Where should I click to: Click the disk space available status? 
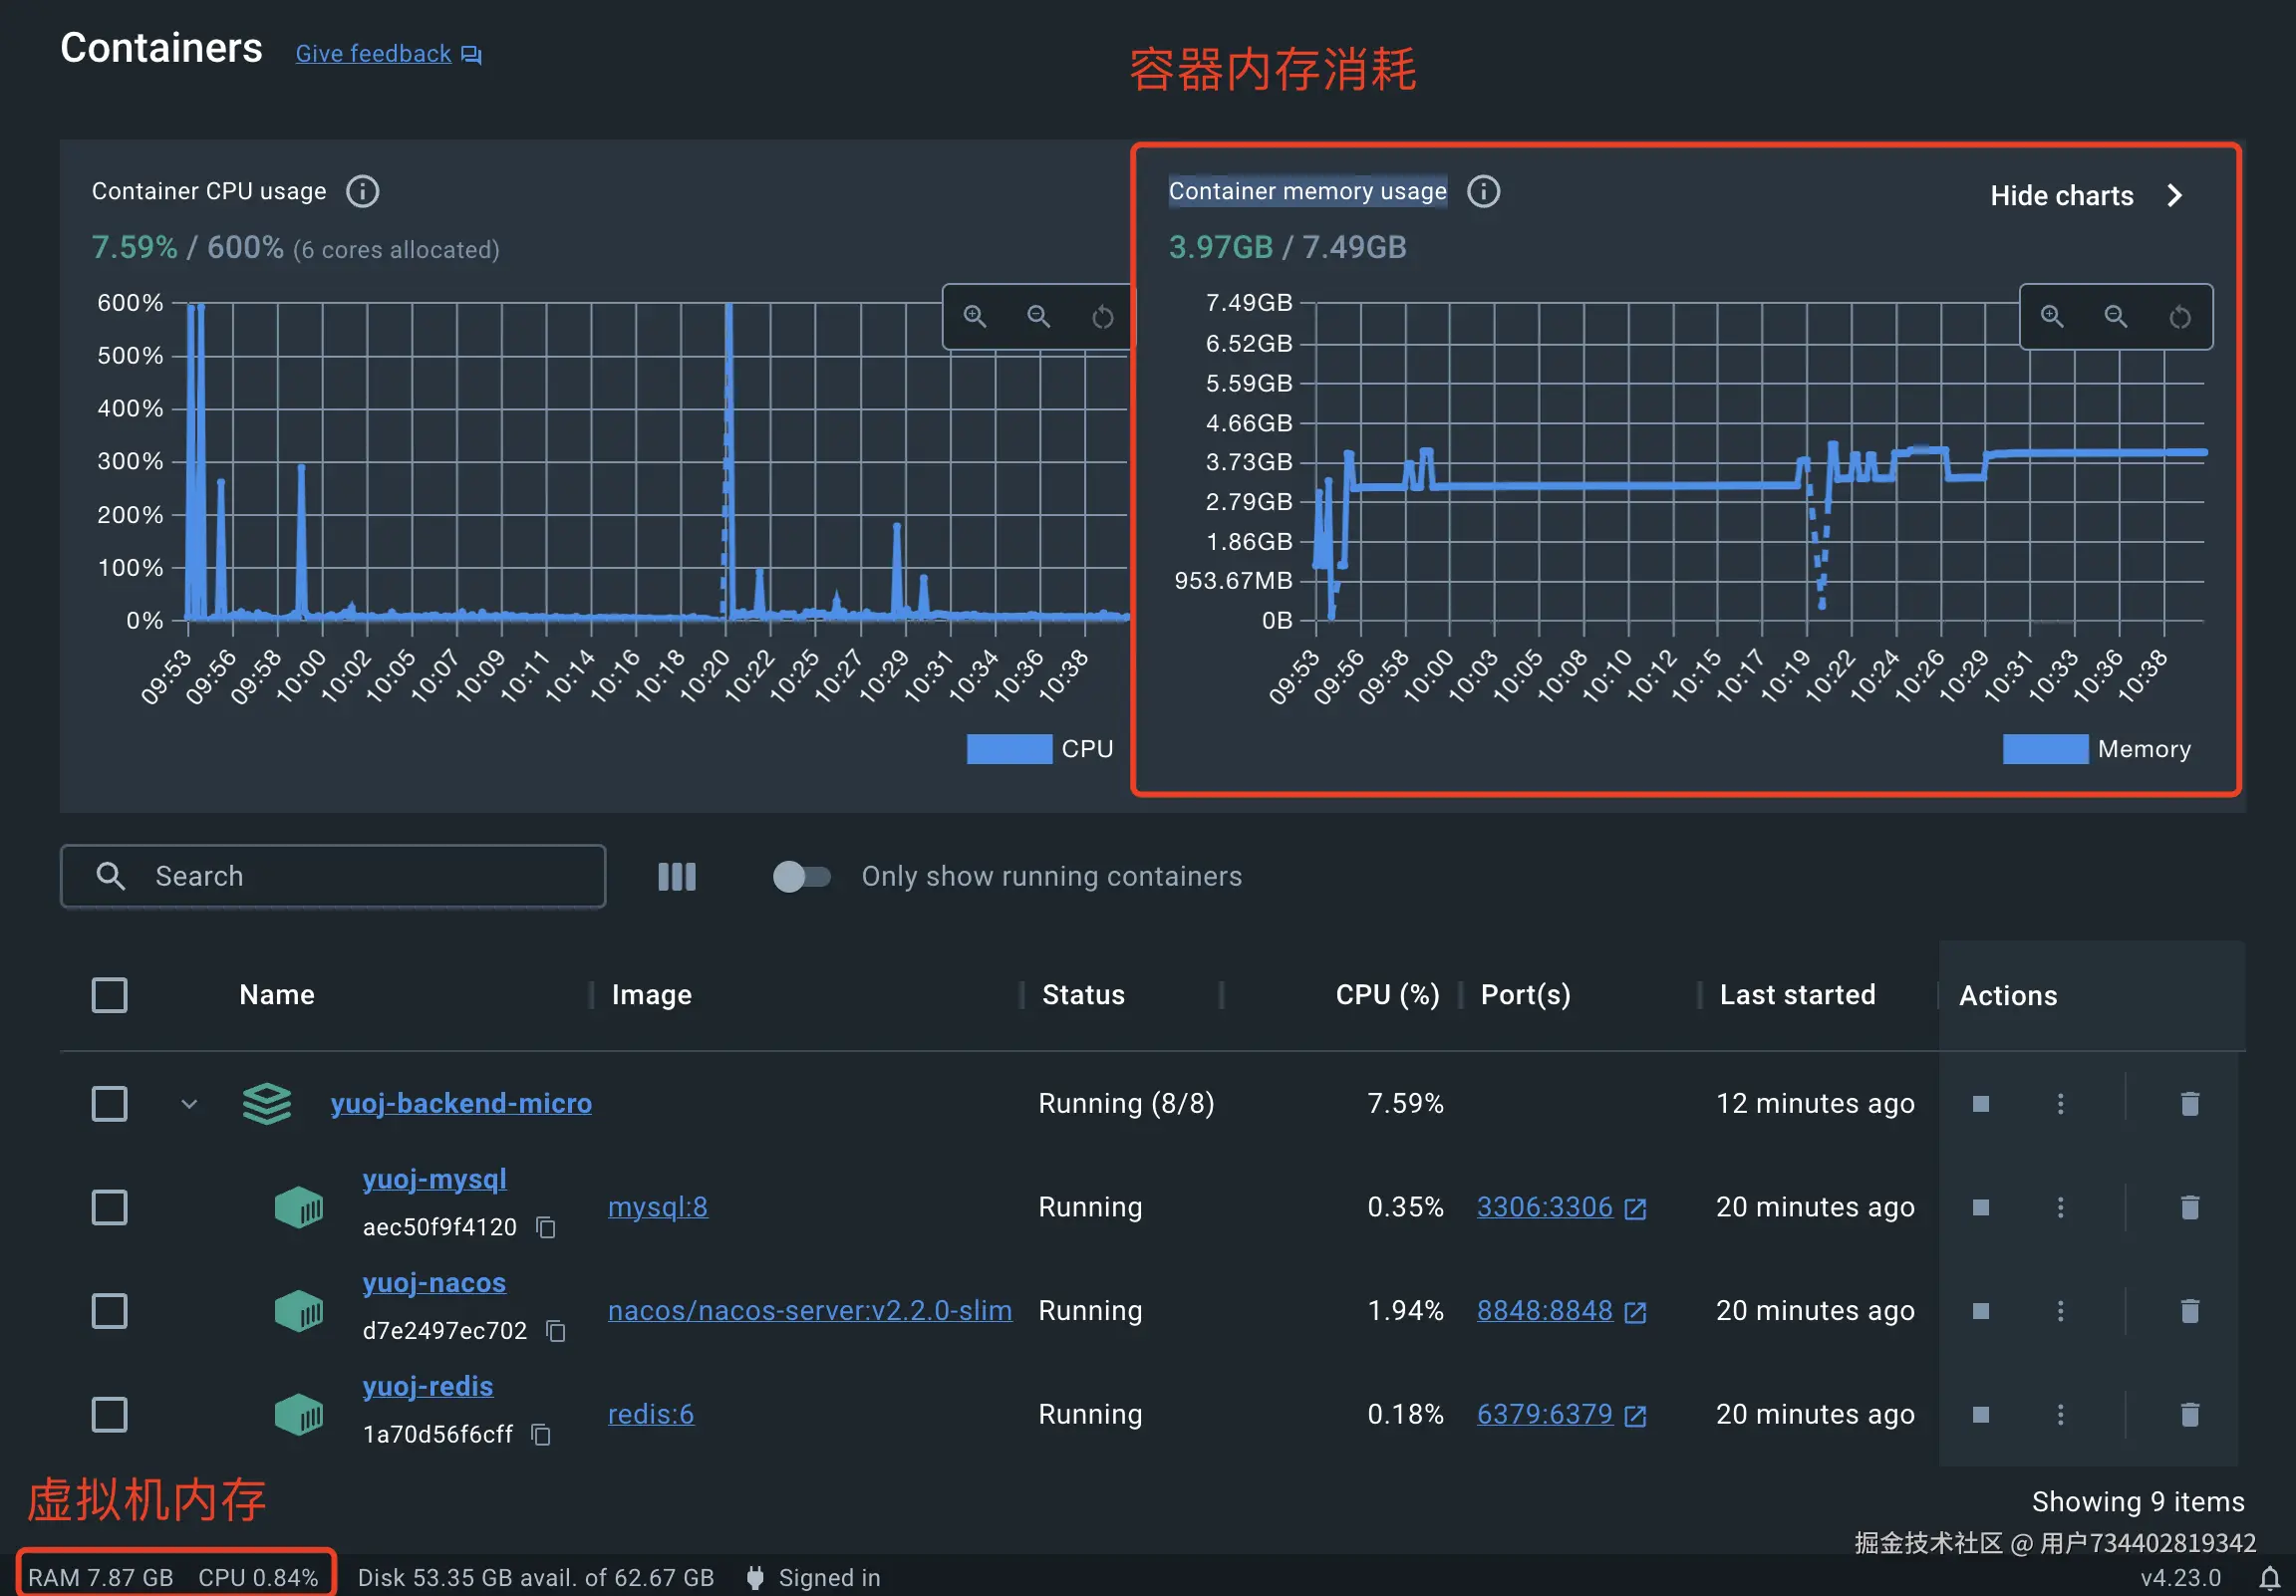coord(536,1578)
